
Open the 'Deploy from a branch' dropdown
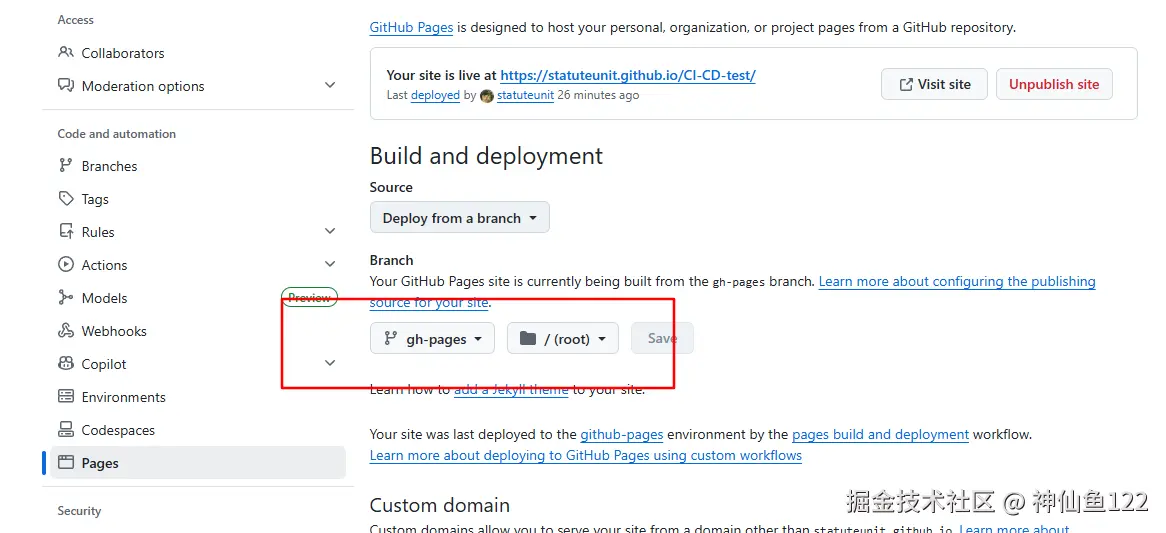(459, 218)
